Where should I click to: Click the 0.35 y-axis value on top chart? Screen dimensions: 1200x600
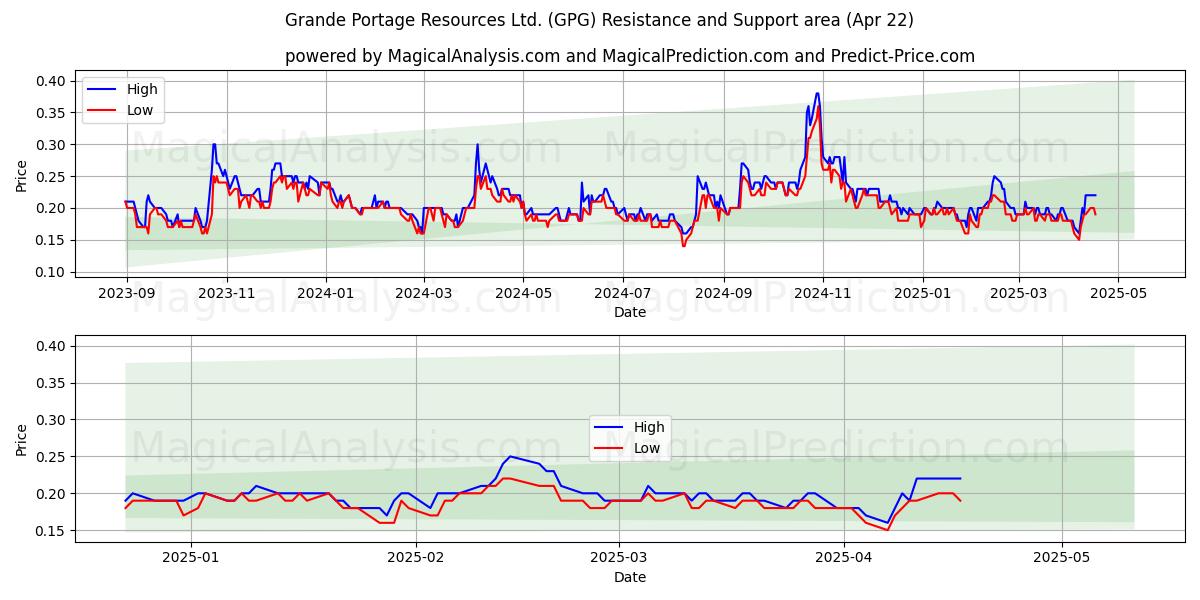[51, 113]
